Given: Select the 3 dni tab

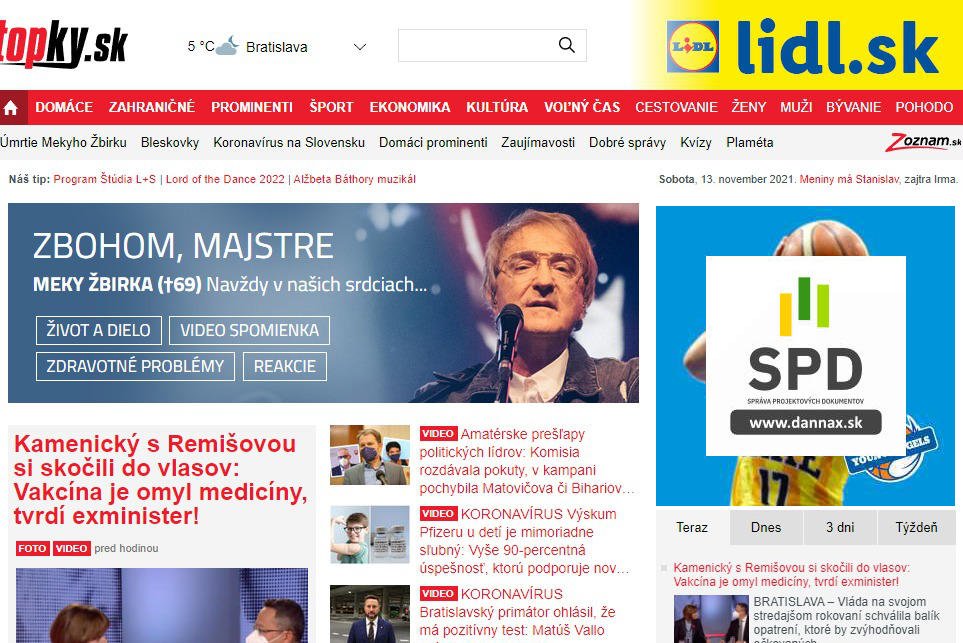Looking at the screenshot, I should coord(840,528).
